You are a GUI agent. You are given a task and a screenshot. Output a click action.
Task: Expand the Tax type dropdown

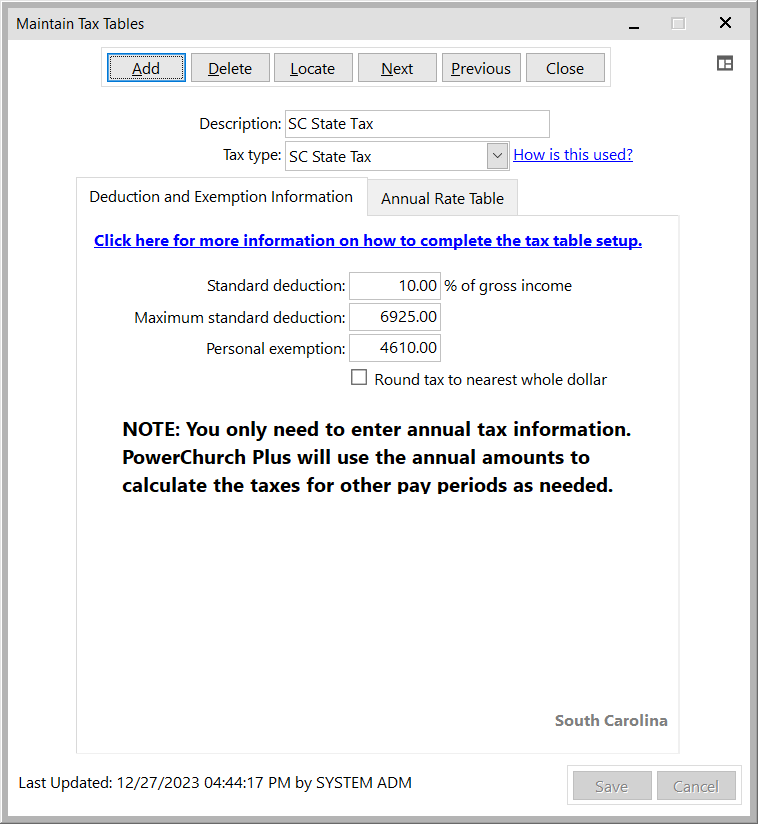(x=497, y=156)
